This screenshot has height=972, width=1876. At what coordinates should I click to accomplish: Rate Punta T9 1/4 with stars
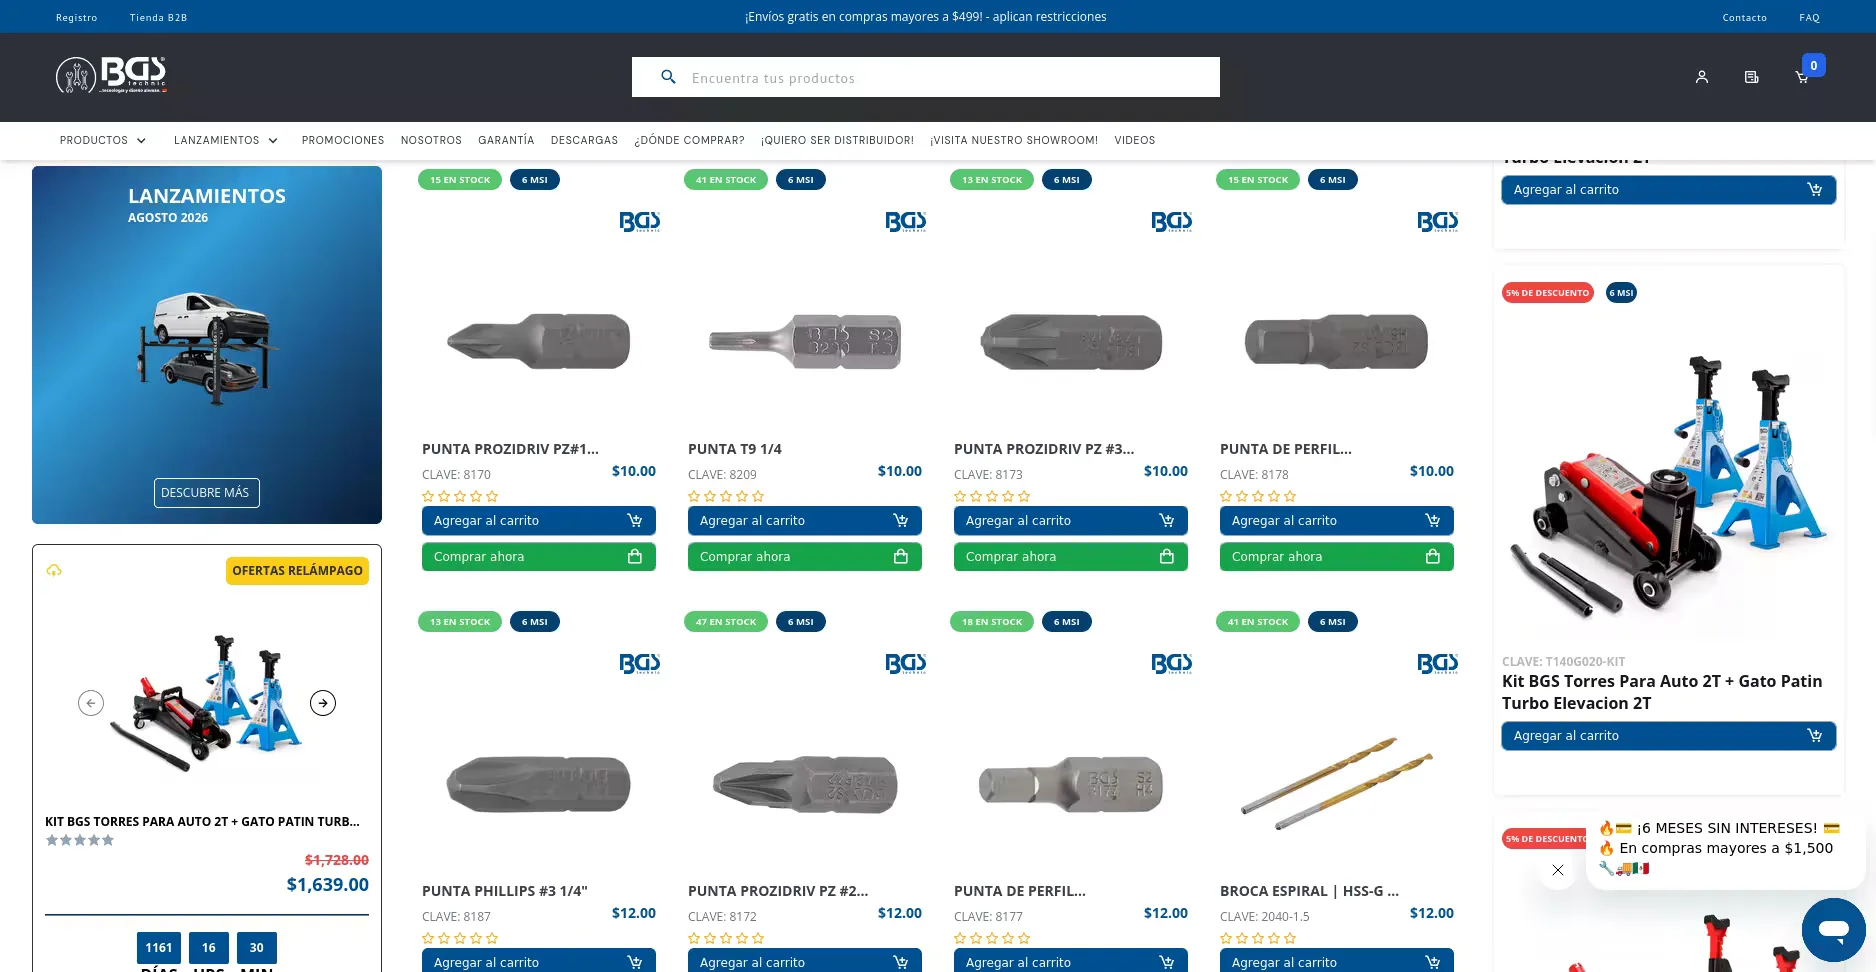[726, 496]
